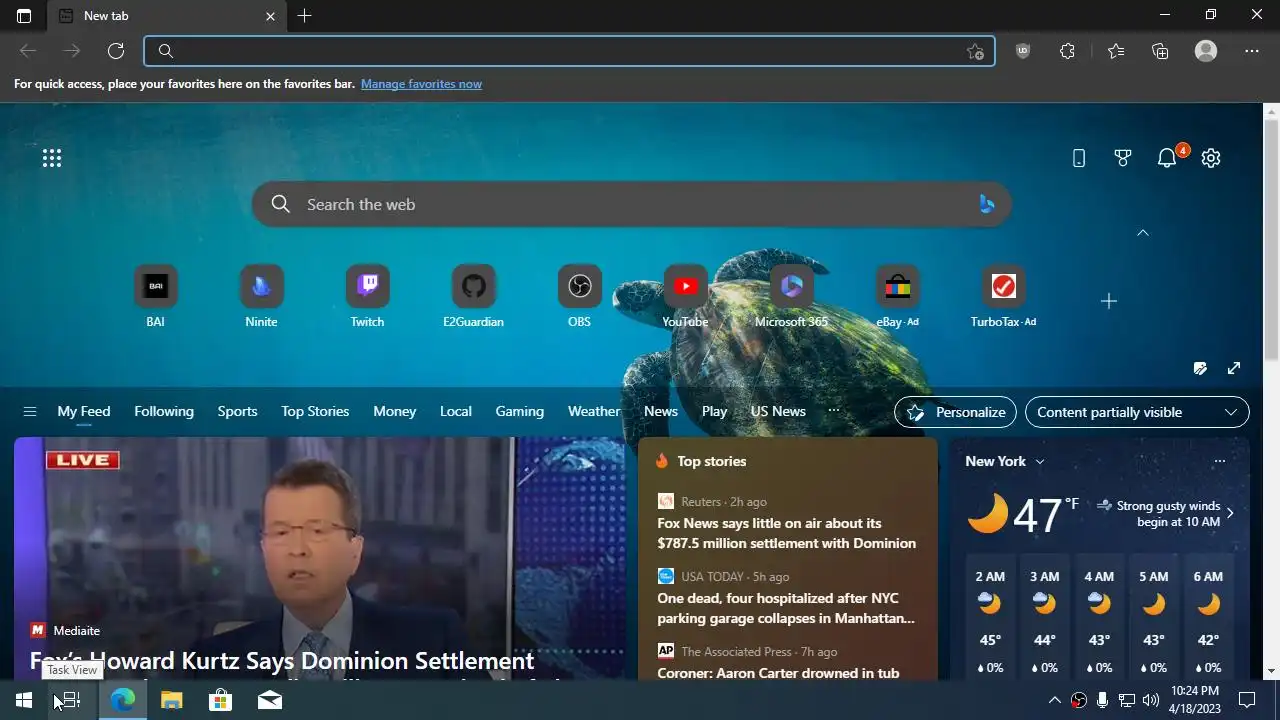Image resolution: width=1280 pixels, height=720 pixels.
Task: Open Task View in taskbar
Action: pos(71,700)
